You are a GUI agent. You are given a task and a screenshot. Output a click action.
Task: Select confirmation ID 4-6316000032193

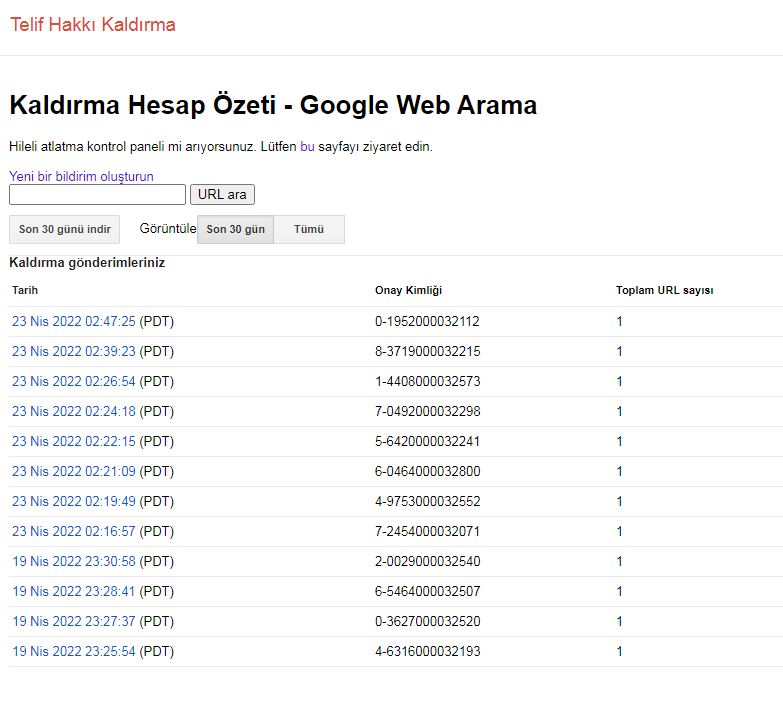427,651
